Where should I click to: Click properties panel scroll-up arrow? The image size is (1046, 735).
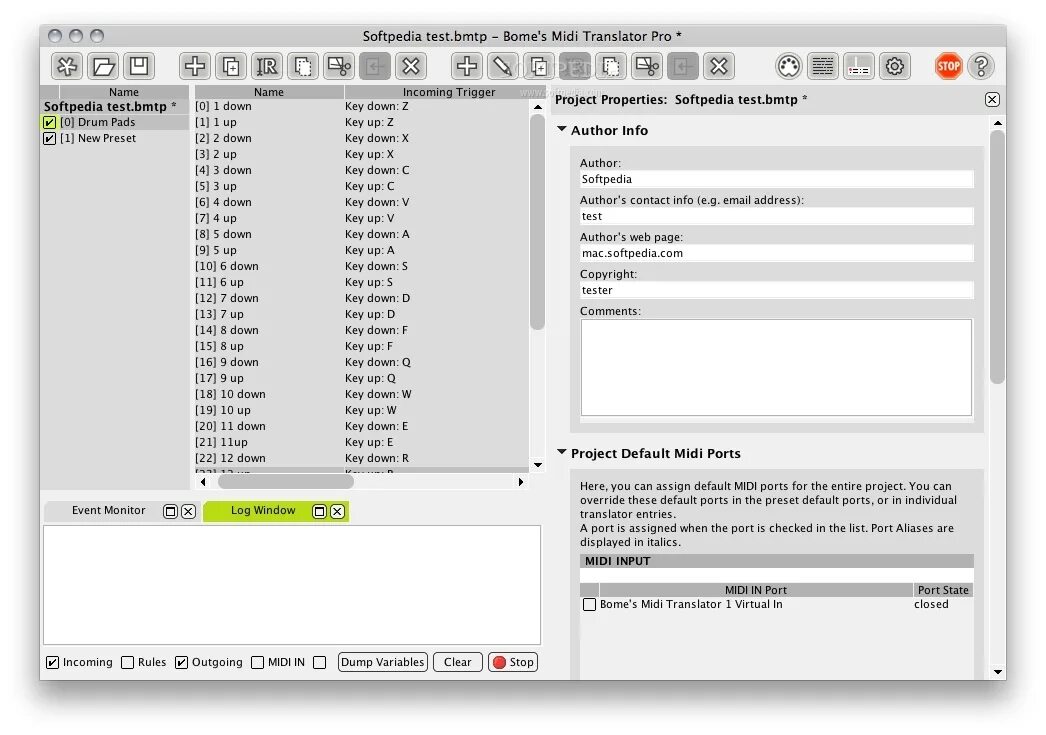click(997, 123)
